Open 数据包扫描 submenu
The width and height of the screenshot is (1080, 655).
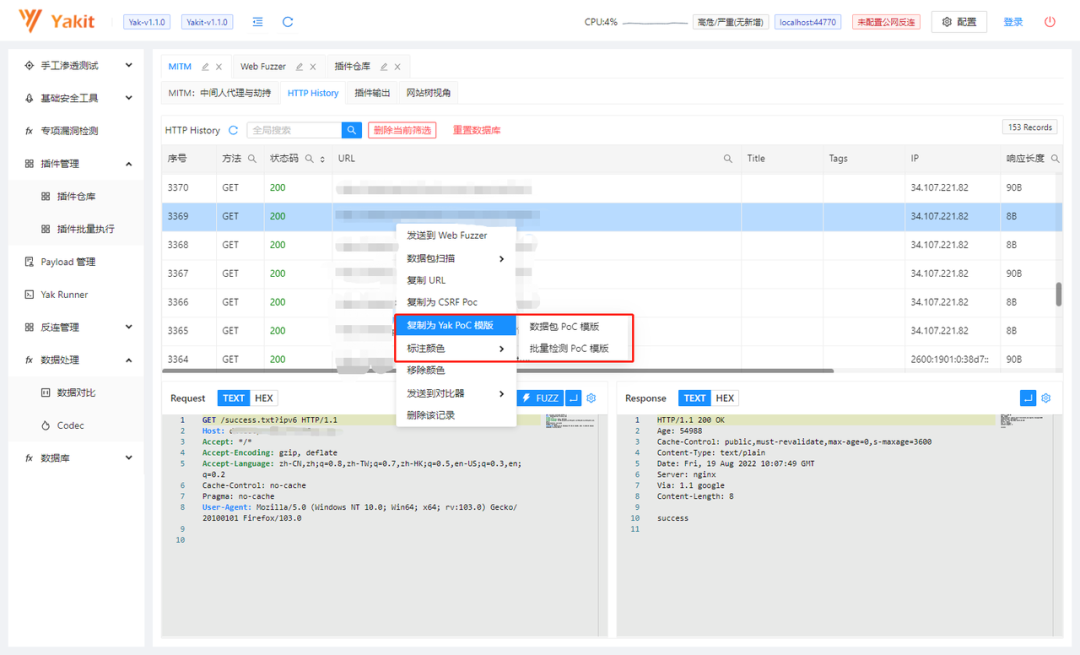coord(456,258)
